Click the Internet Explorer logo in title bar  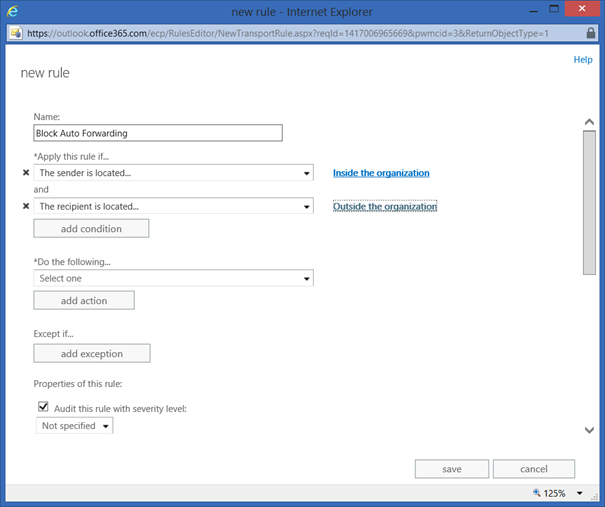pyautogui.click(x=12, y=10)
